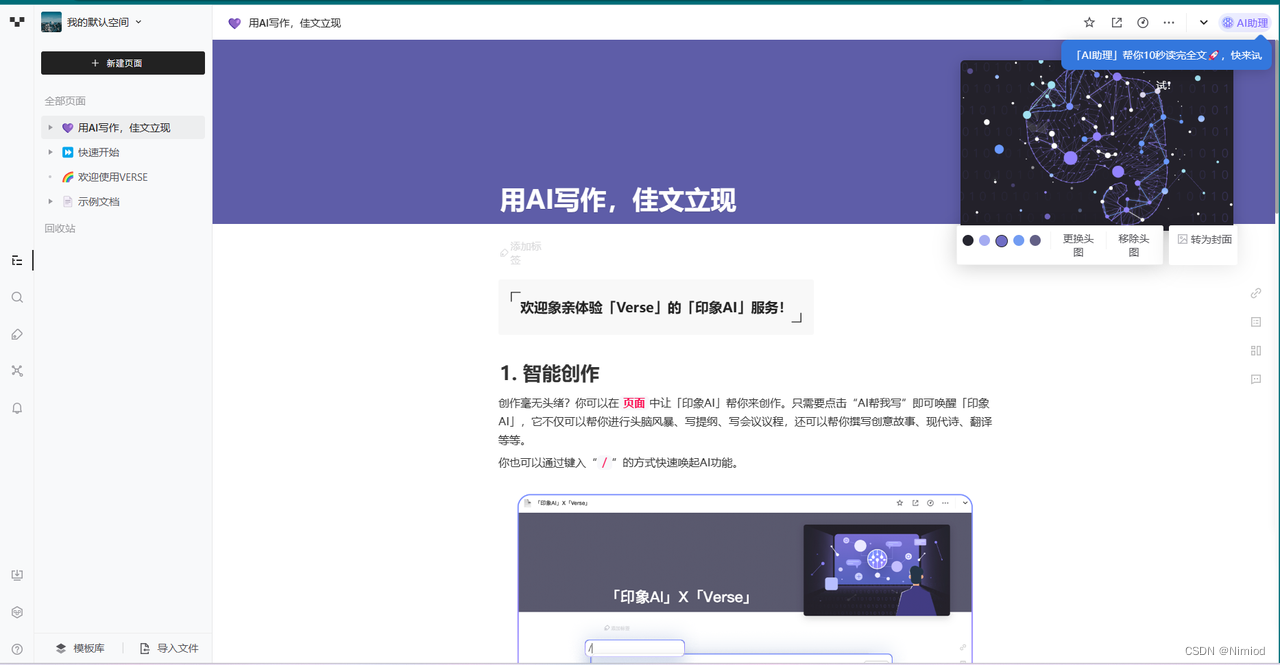Click the header image thumbnail with AI brain

point(1097,143)
